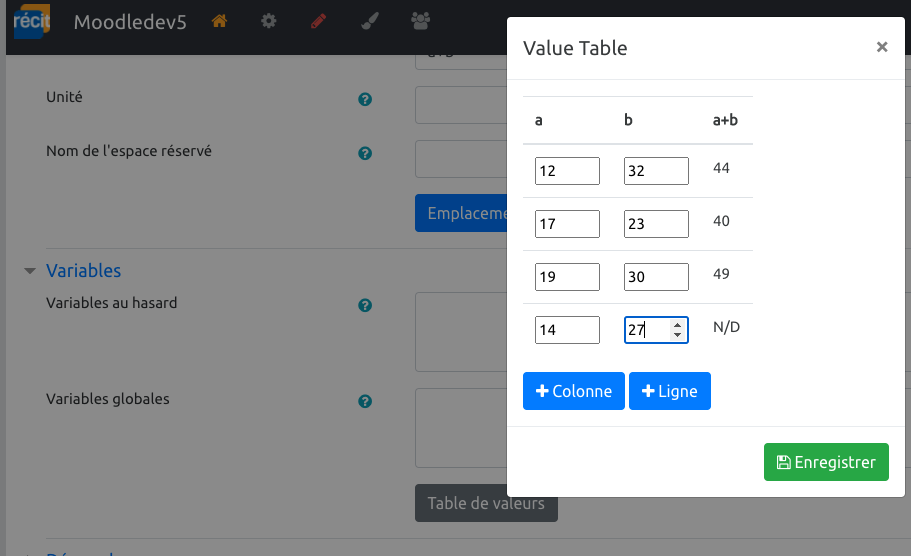The height and width of the screenshot is (556, 911).
Task: Click the a field containing 12
Action: coord(567,171)
